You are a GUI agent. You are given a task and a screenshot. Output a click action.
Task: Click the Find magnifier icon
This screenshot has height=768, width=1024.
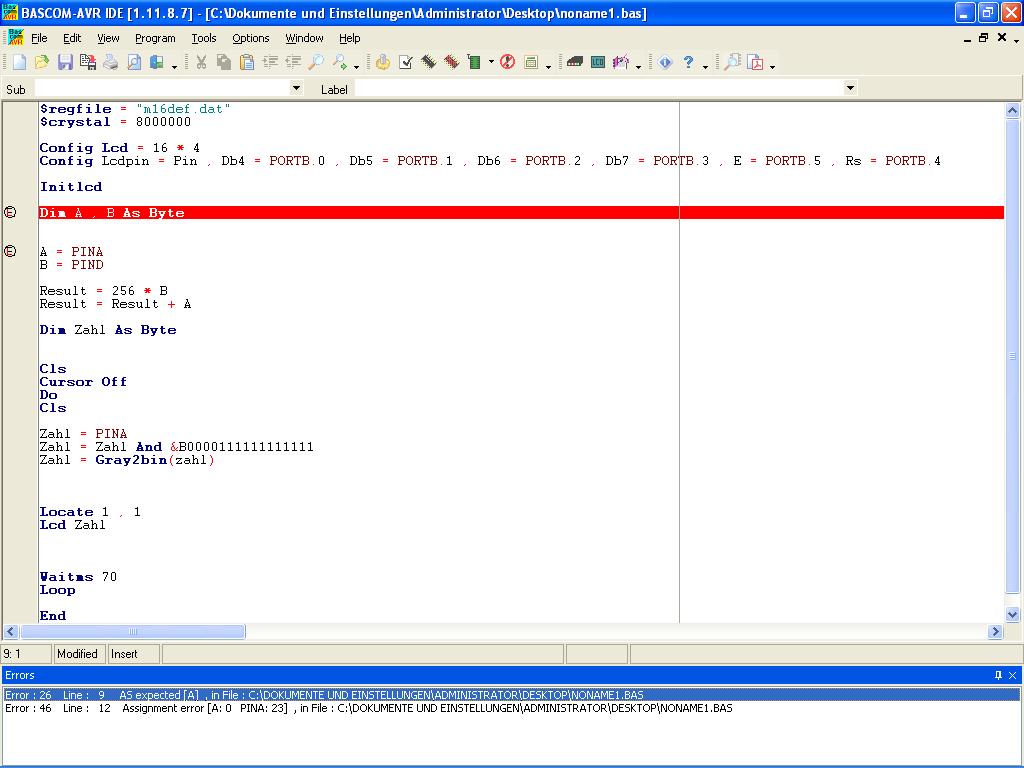tap(316, 62)
